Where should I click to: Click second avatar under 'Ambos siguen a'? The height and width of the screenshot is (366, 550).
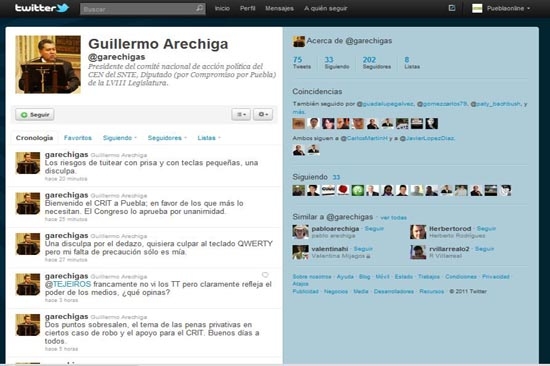pos(313,150)
